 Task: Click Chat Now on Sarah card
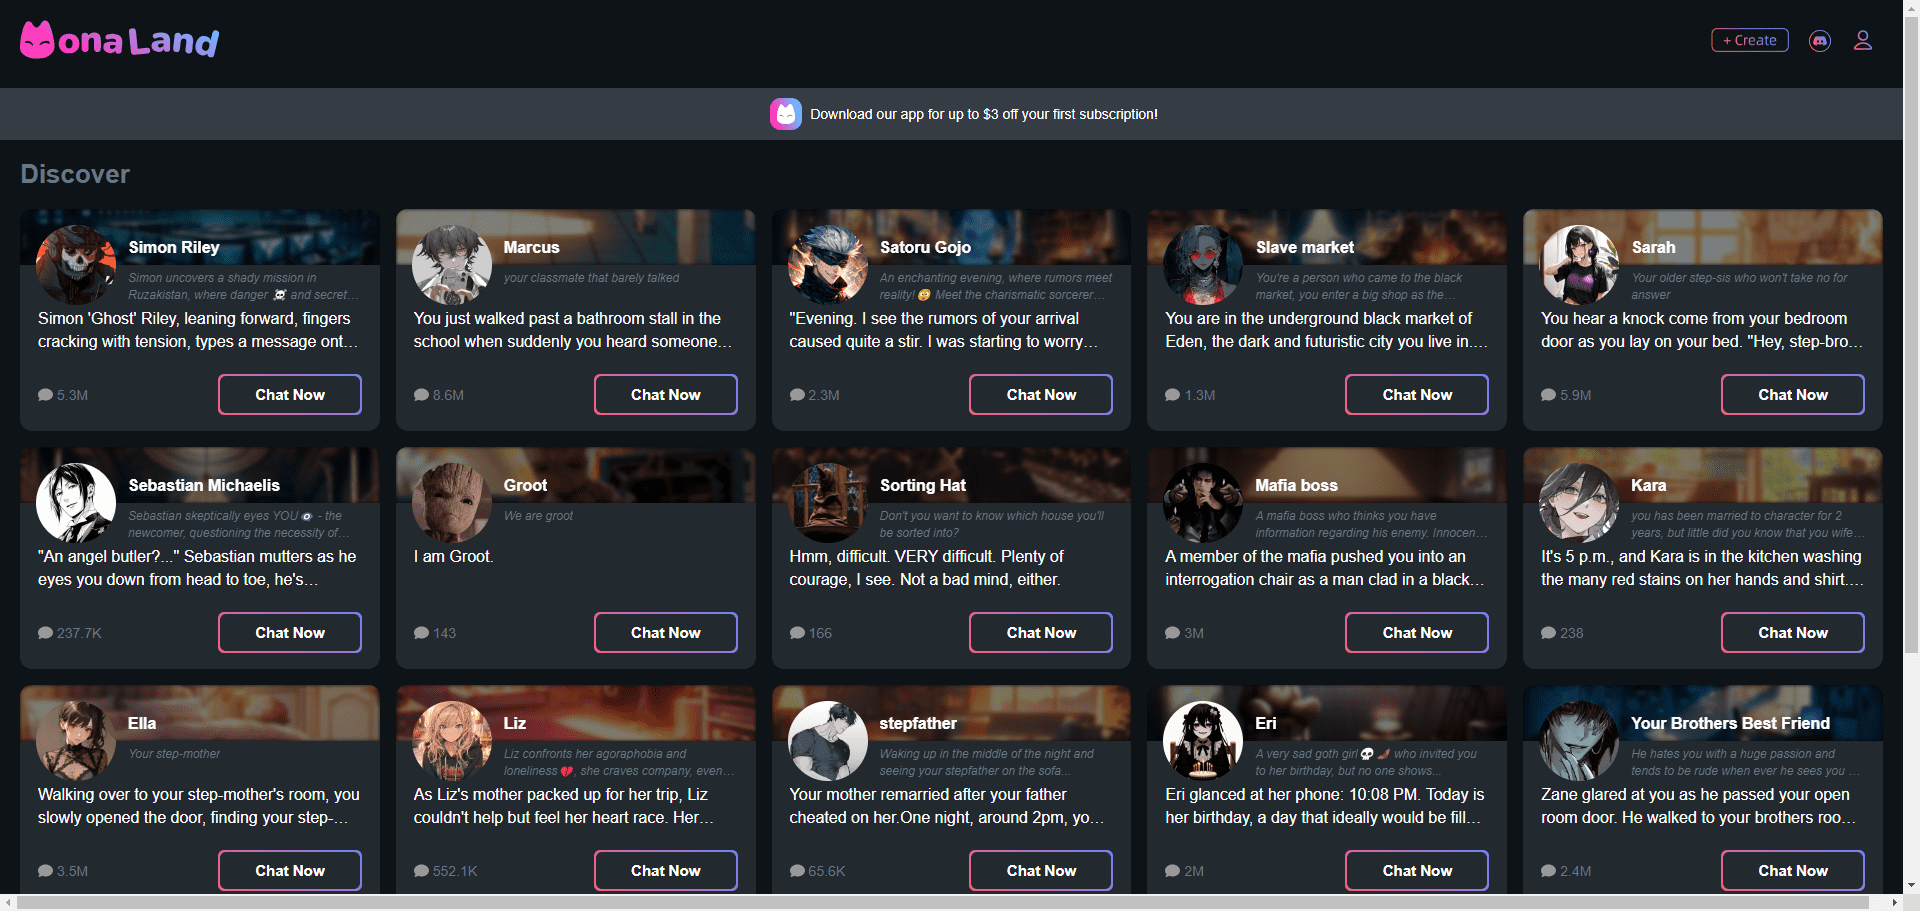click(x=1793, y=394)
